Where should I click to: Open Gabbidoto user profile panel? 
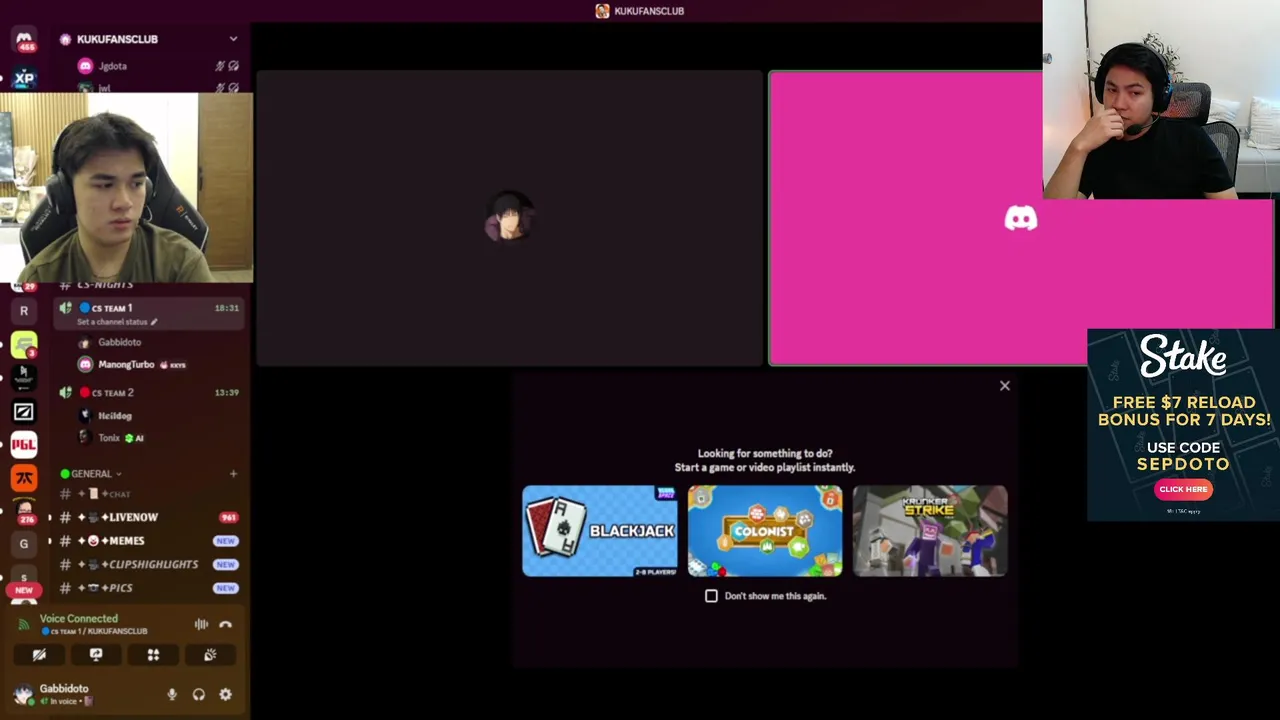coord(64,694)
